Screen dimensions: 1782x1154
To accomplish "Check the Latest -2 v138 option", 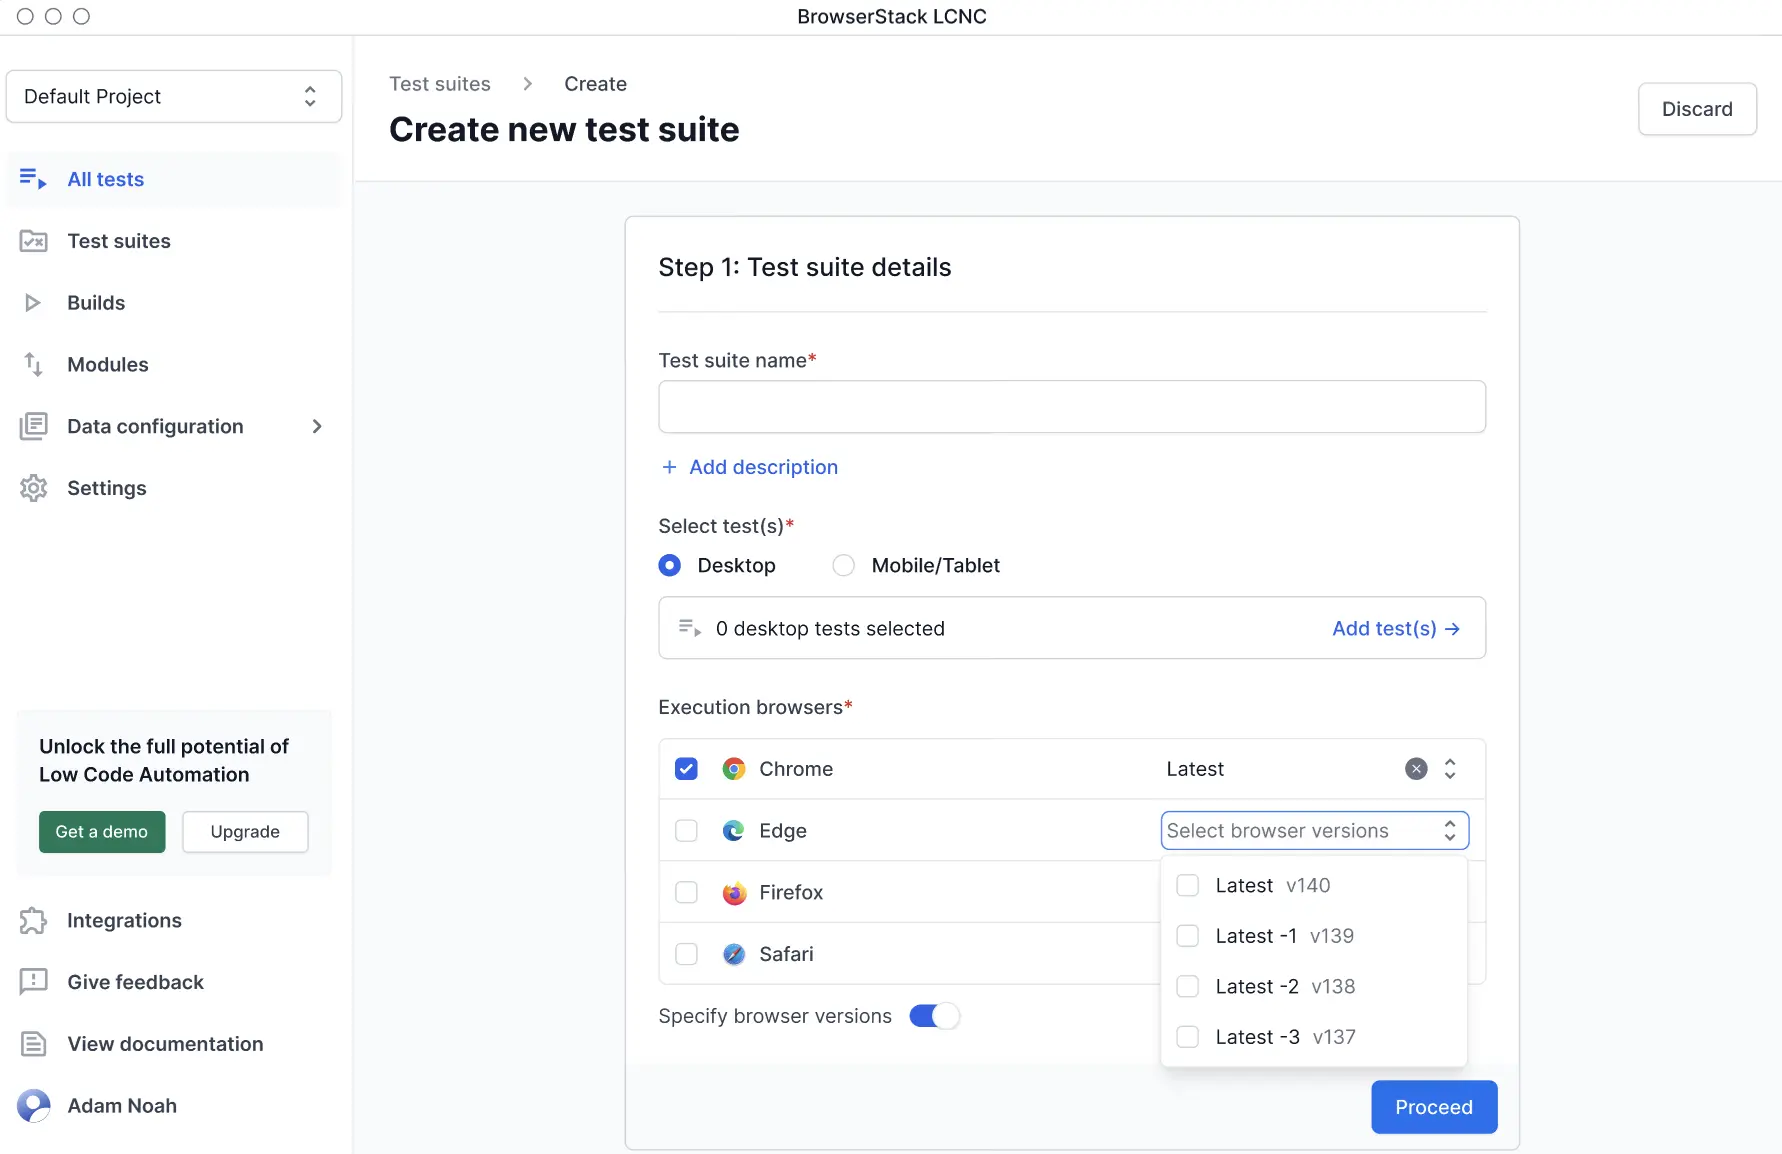I will tap(1188, 986).
